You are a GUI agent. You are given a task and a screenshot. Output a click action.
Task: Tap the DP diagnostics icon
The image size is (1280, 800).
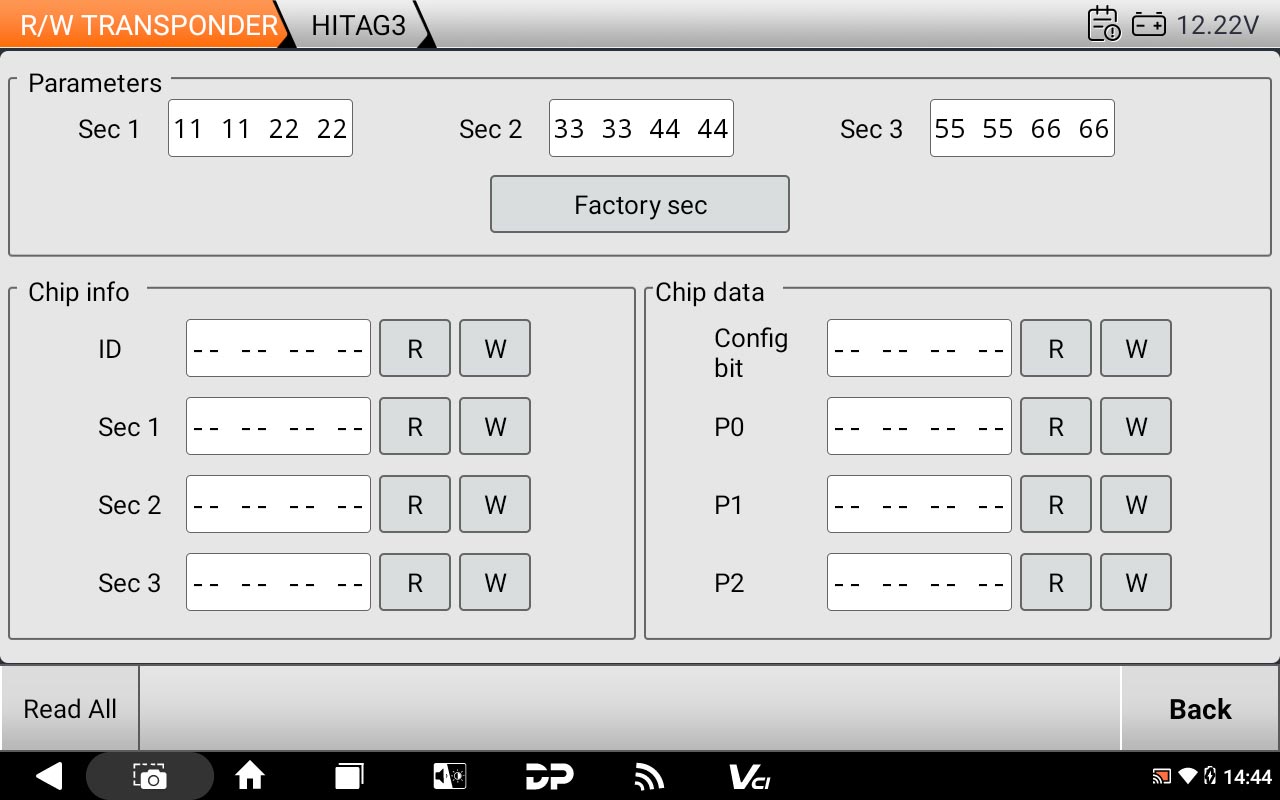[x=549, y=776]
